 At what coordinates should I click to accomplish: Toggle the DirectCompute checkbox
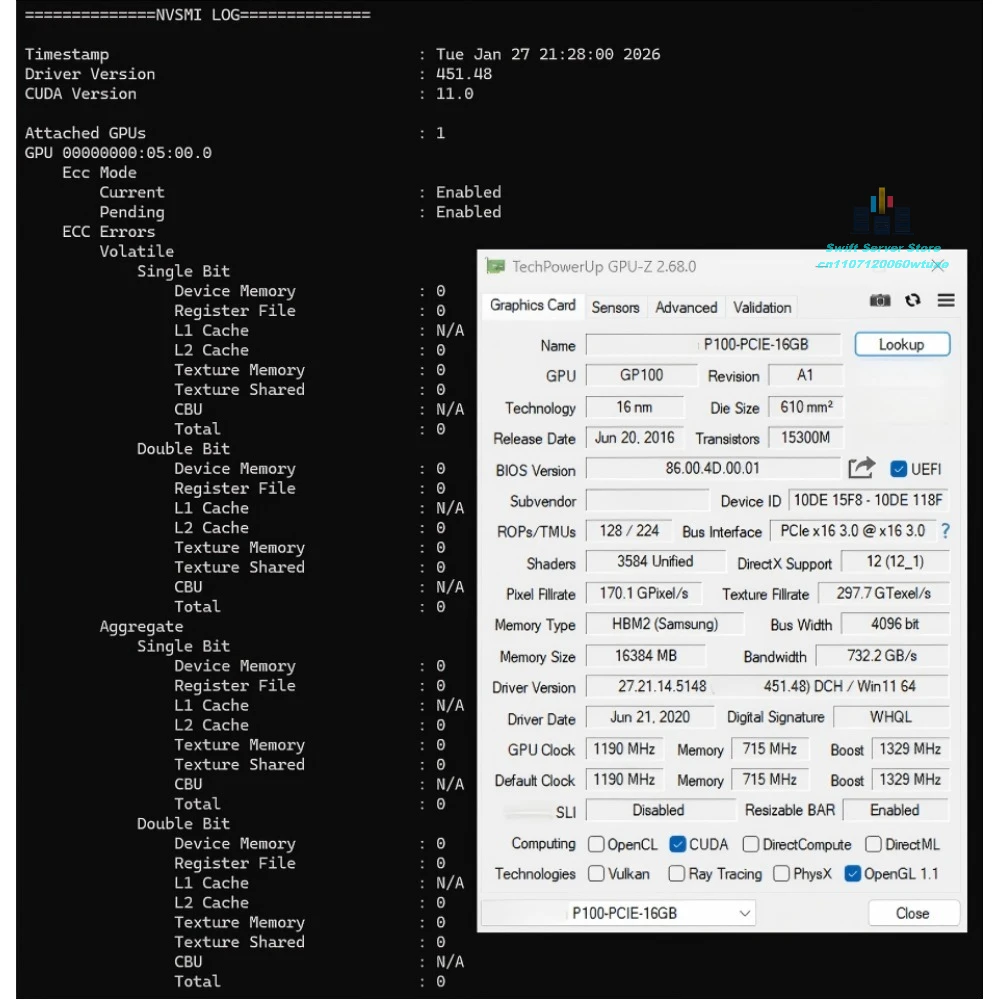pyautogui.click(x=751, y=844)
